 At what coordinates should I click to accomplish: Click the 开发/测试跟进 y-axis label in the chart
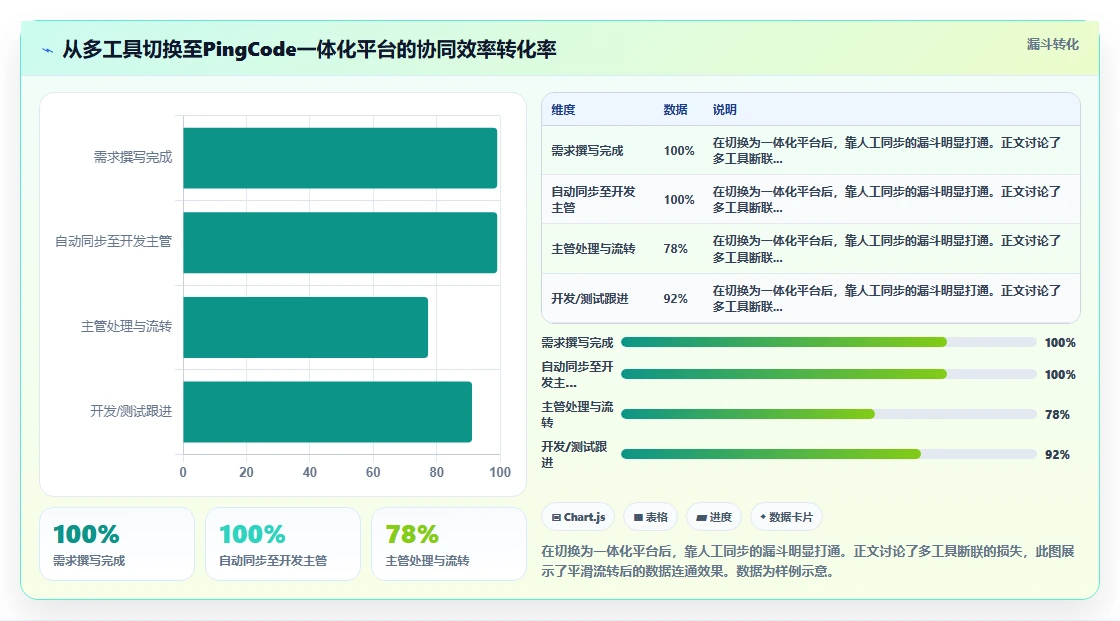(x=131, y=411)
